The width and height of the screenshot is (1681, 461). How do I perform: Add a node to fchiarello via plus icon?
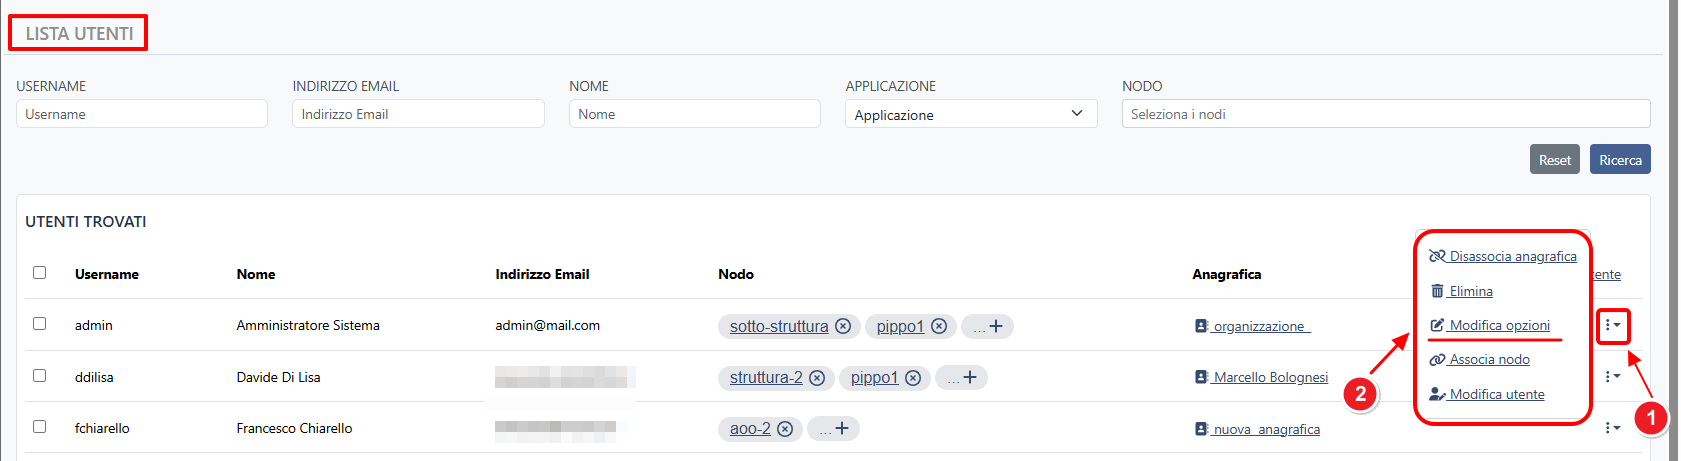tap(842, 429)
